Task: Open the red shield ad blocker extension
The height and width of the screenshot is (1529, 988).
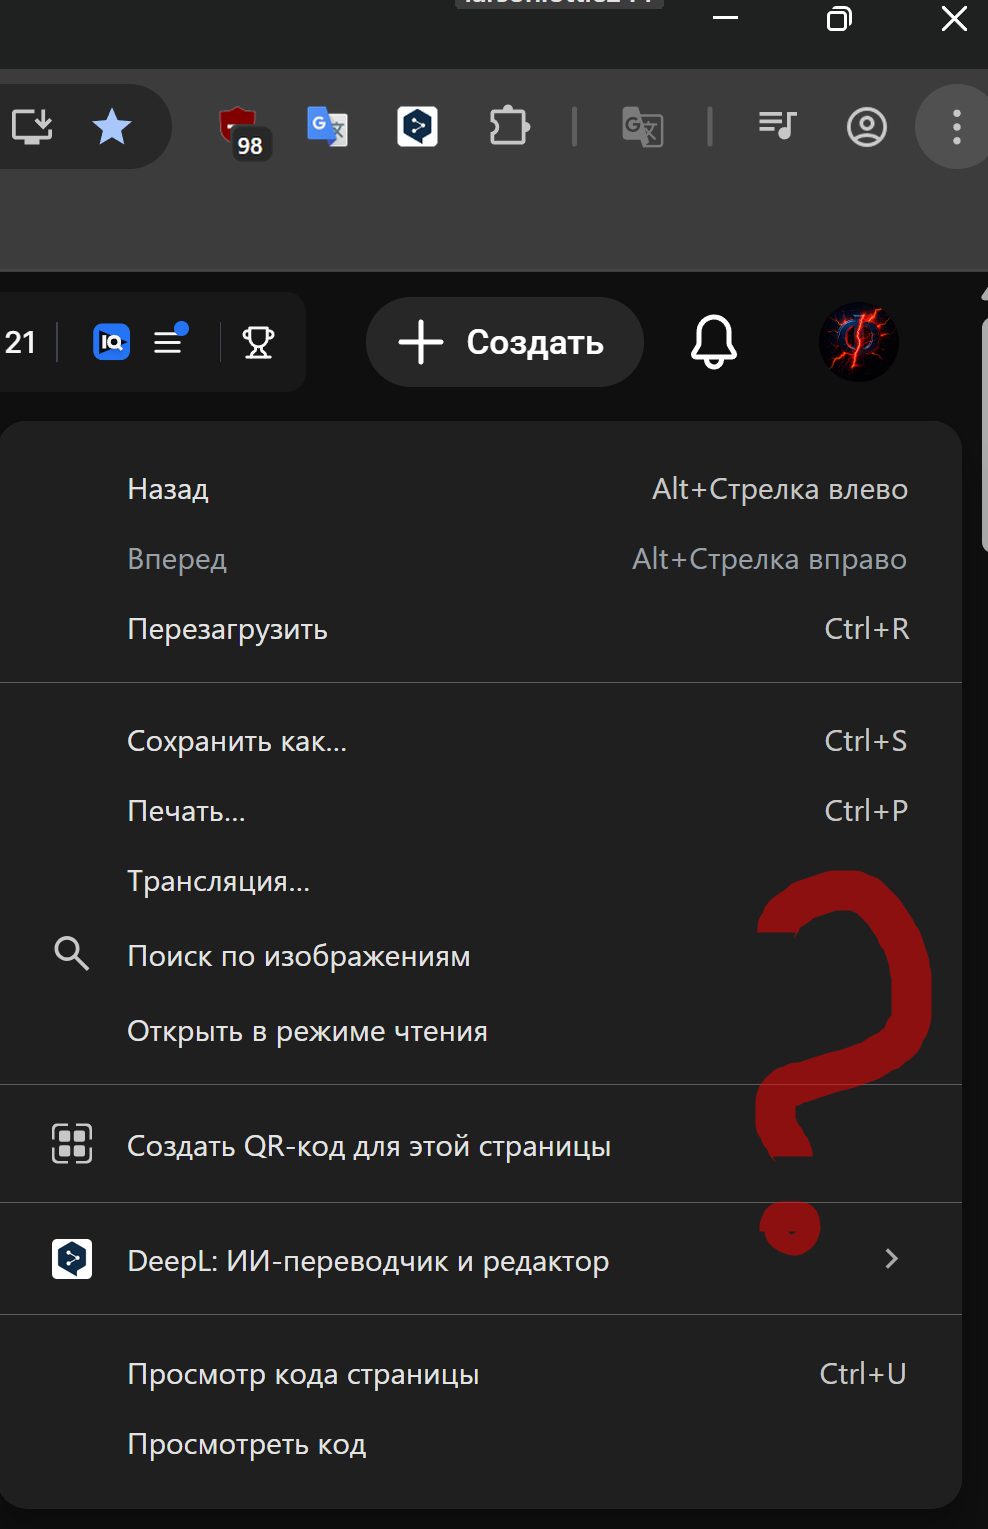Action: [x=240, y=129]
